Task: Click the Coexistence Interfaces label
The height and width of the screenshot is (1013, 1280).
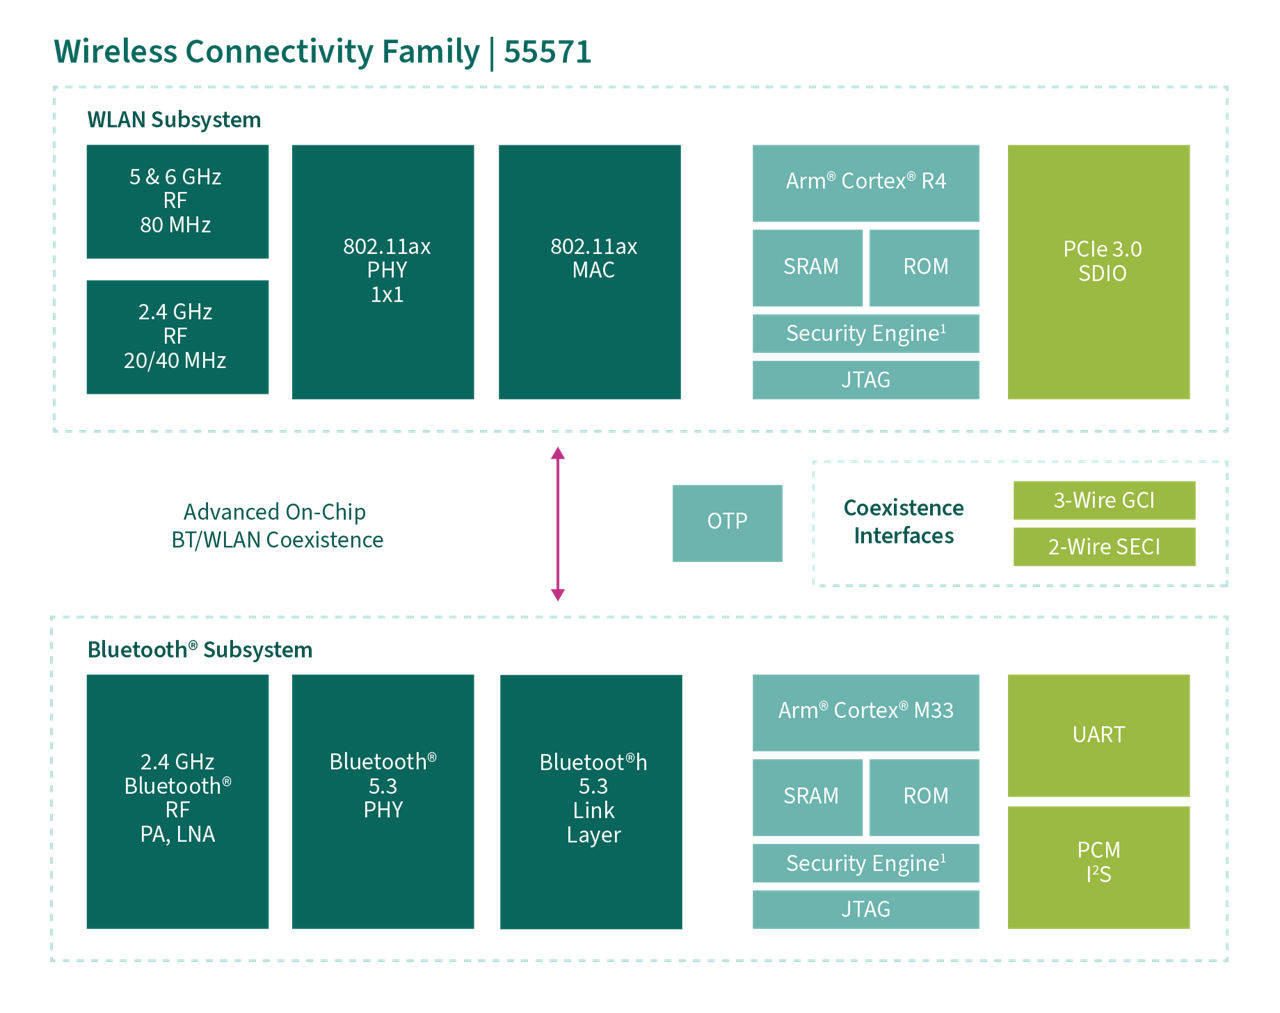Action: pyautogui.click(x=904, y=522)
